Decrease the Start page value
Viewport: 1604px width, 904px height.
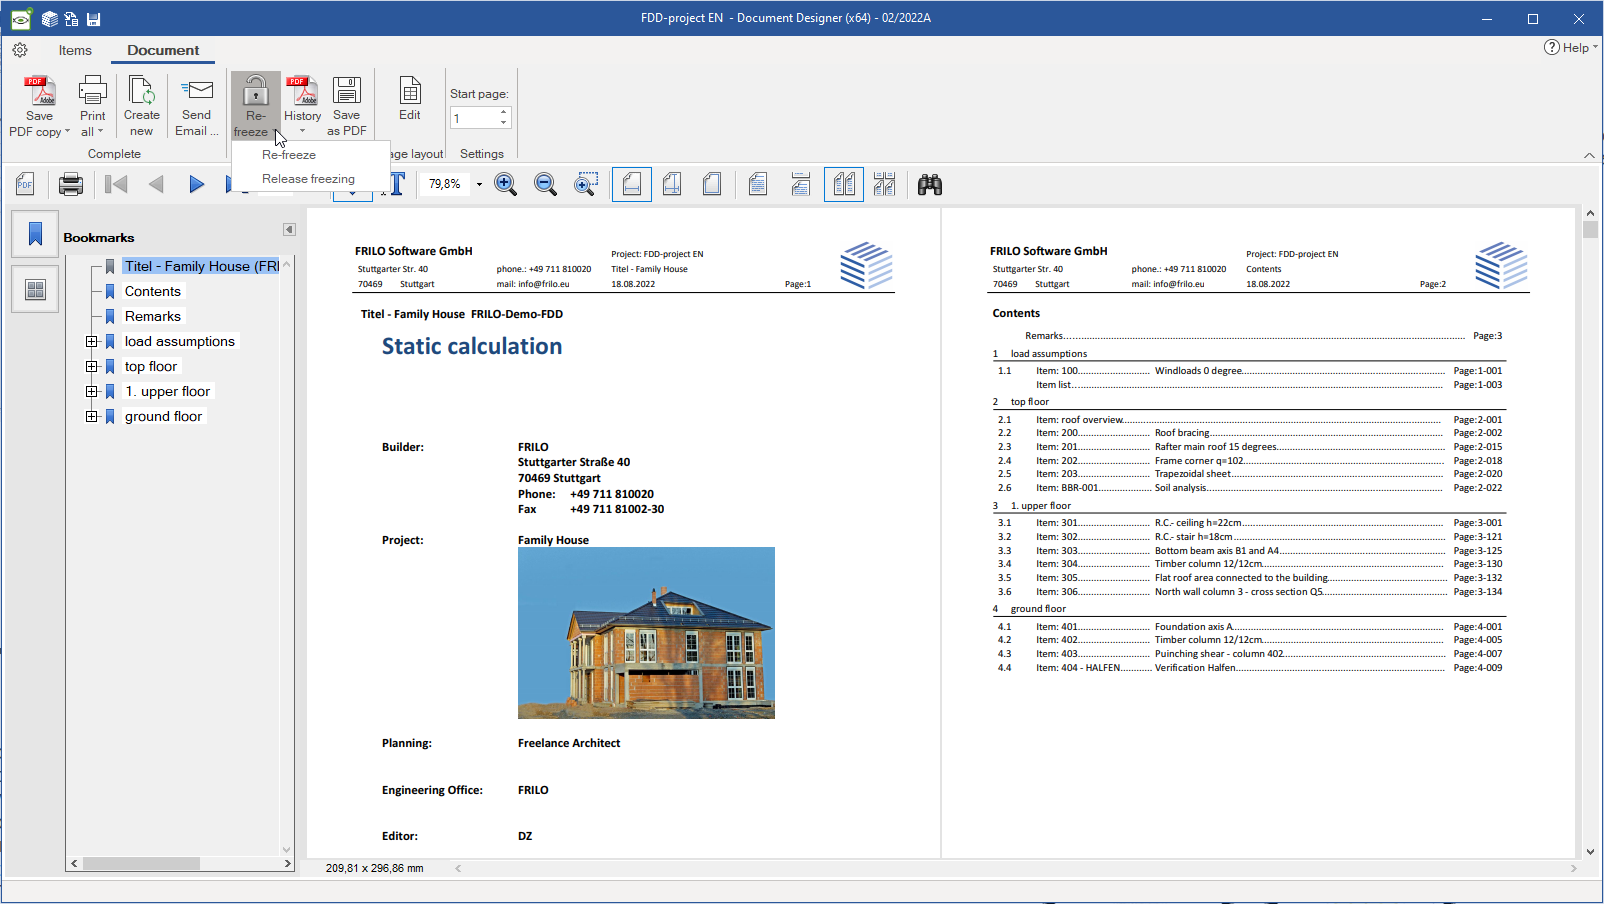click(503, 122)
